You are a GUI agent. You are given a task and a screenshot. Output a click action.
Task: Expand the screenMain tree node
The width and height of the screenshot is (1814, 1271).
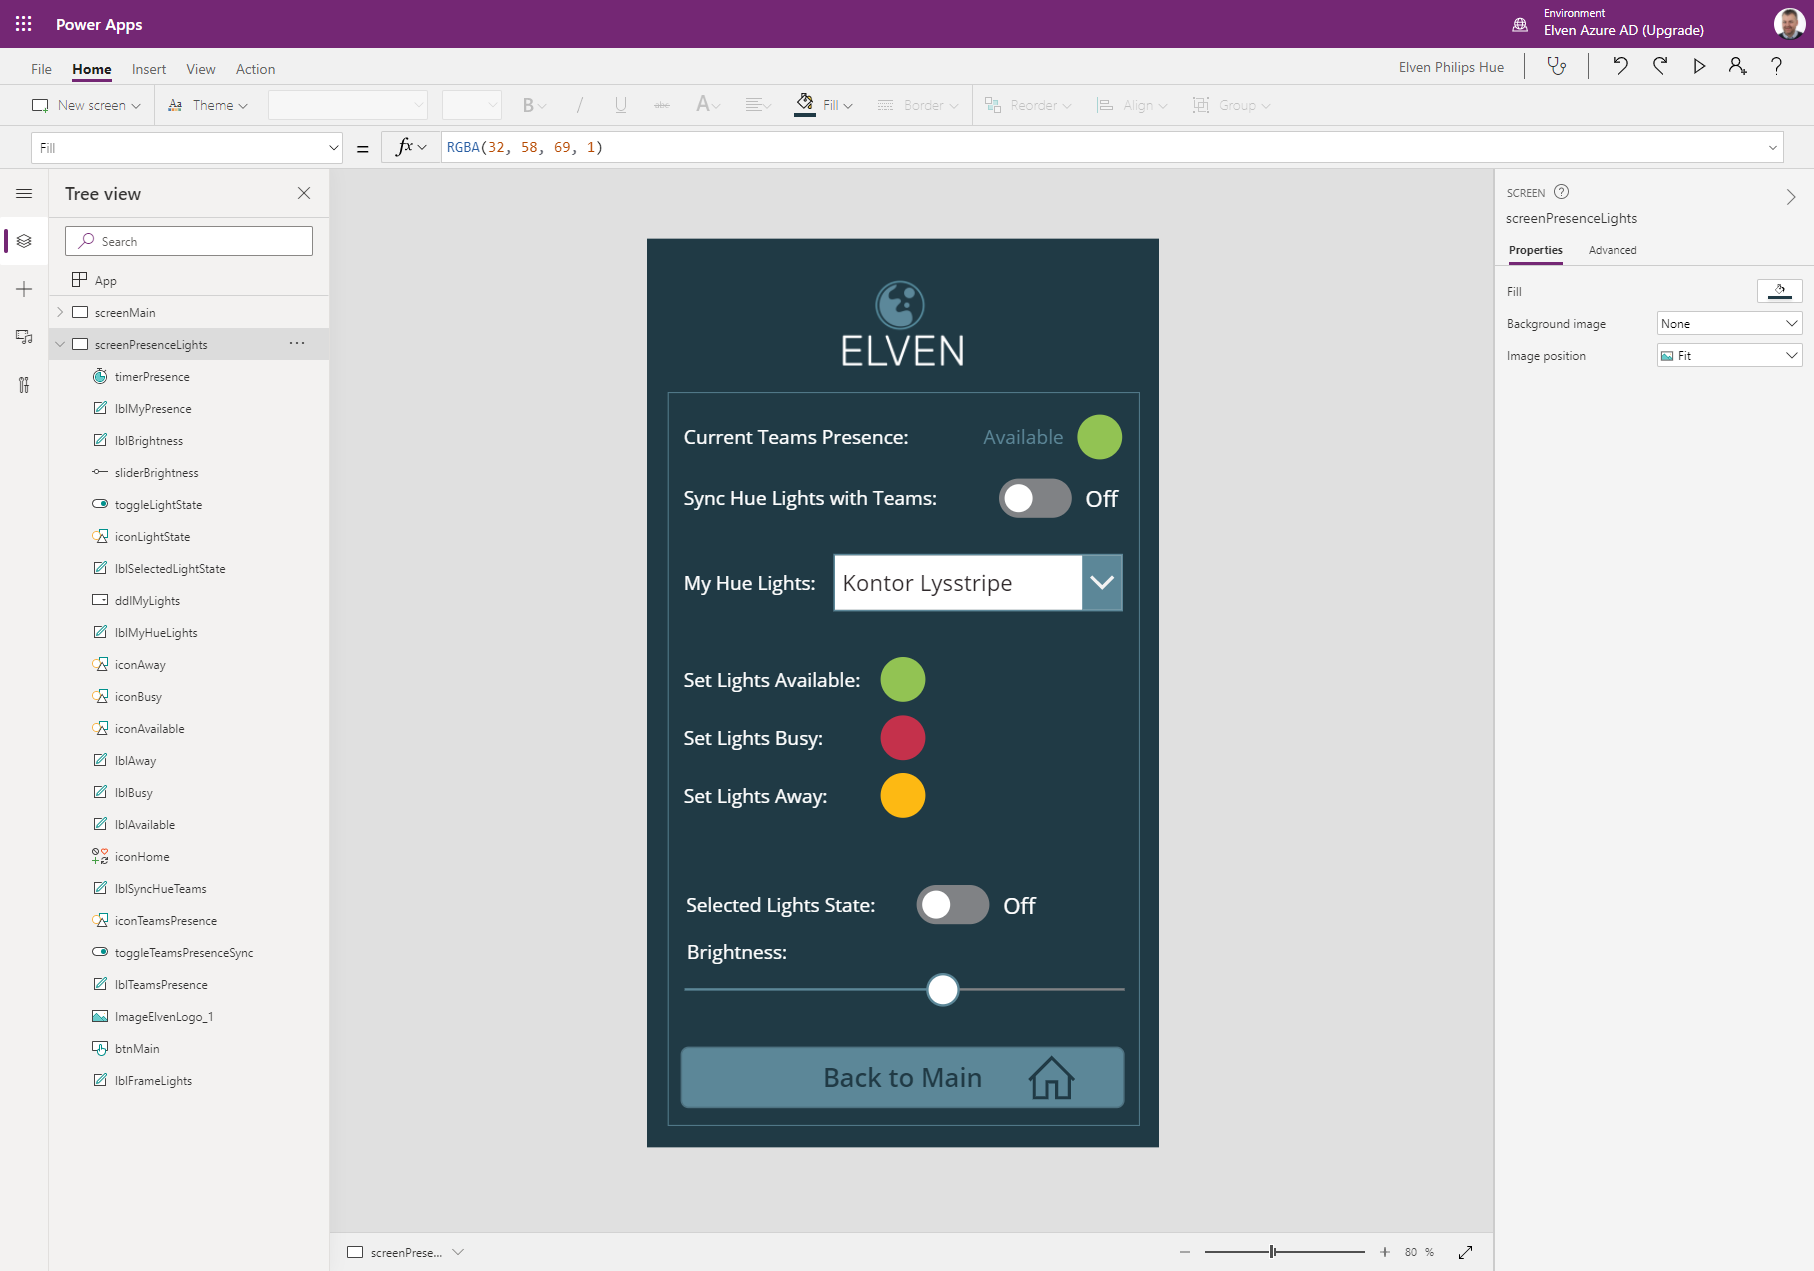point(60,312)
